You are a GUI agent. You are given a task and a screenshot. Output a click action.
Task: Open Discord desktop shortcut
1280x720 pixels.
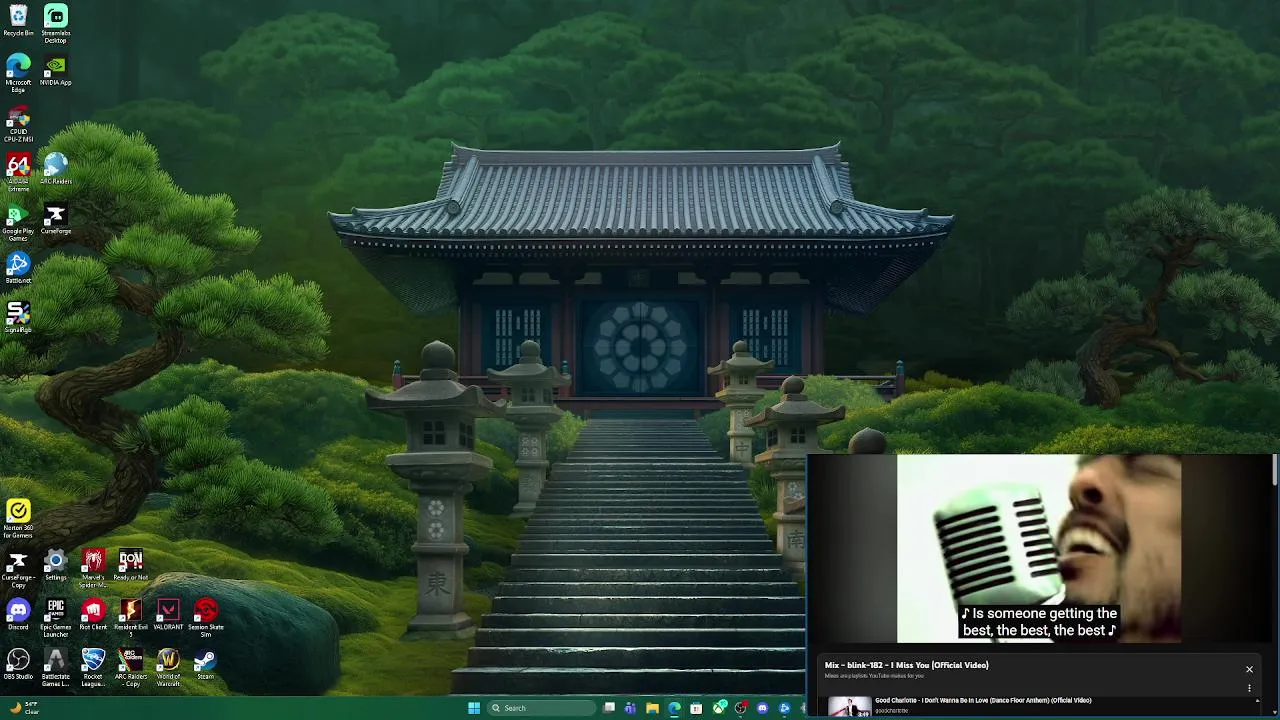click(18, 615)
